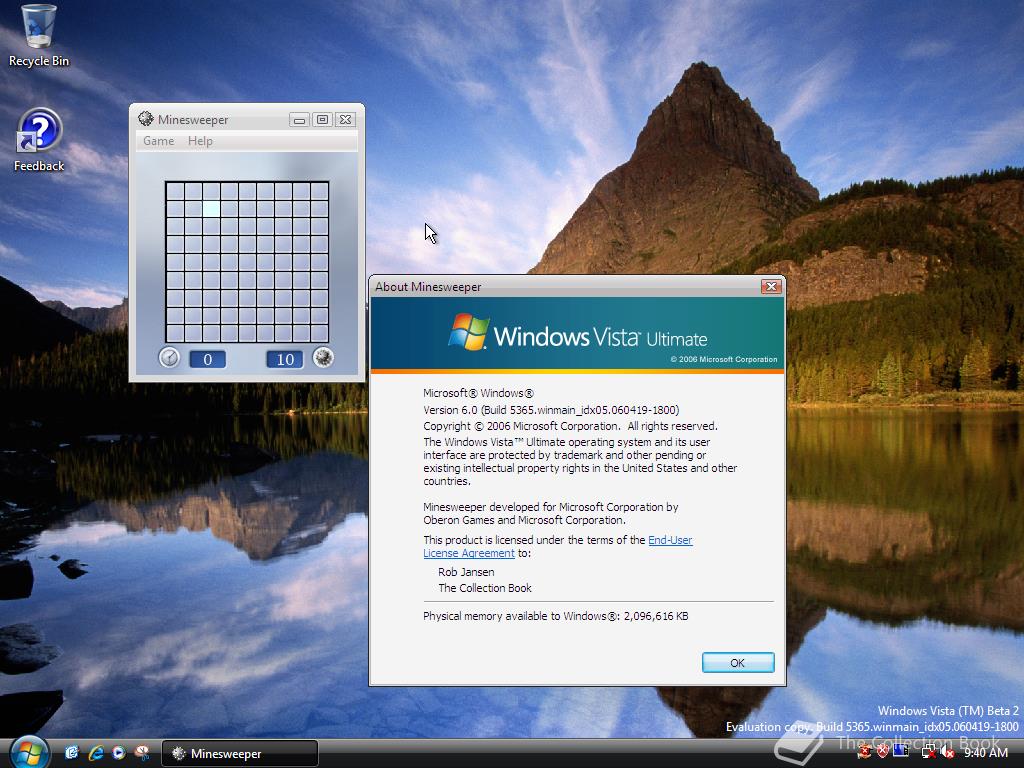Viewport: 1024px width, 768px height.
Task: Close the About Minesweeper dialog
Action: tap(771, 287)
